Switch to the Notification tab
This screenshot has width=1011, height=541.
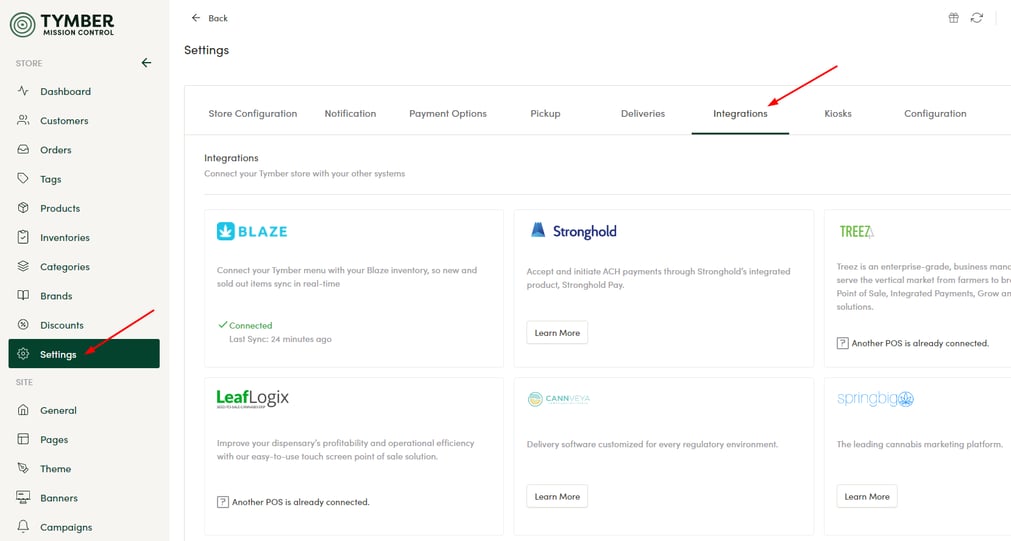(x=350, y=113)
